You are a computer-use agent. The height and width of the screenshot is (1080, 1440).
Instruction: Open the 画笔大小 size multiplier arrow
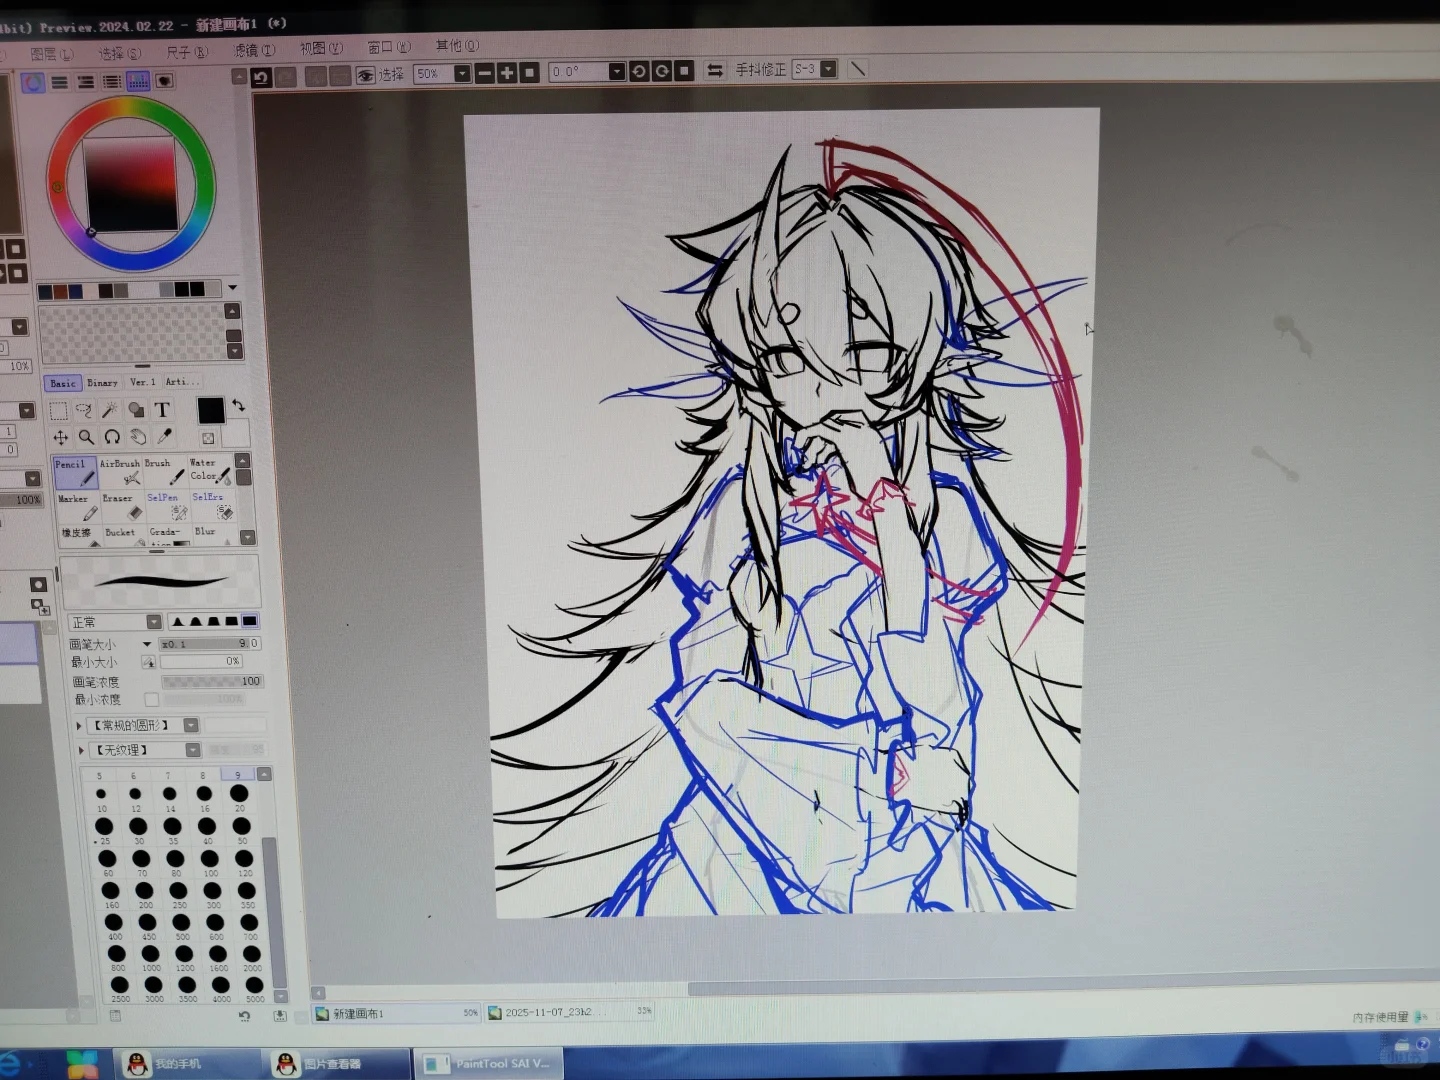(147, 644)
